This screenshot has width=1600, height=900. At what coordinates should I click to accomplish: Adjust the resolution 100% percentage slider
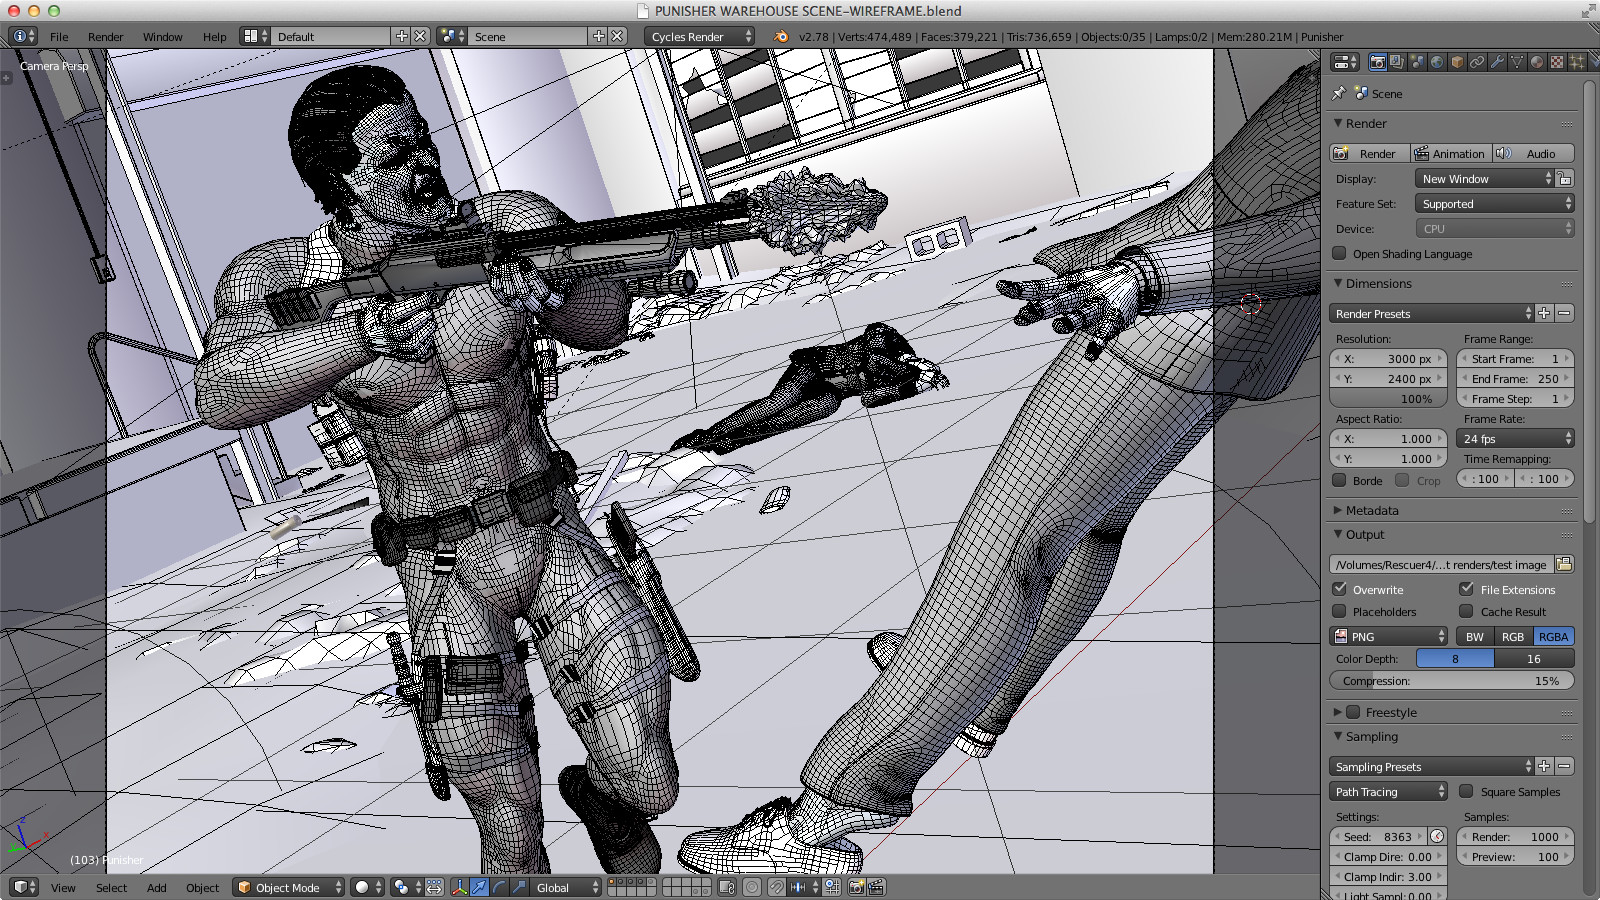pos(1389,398)
